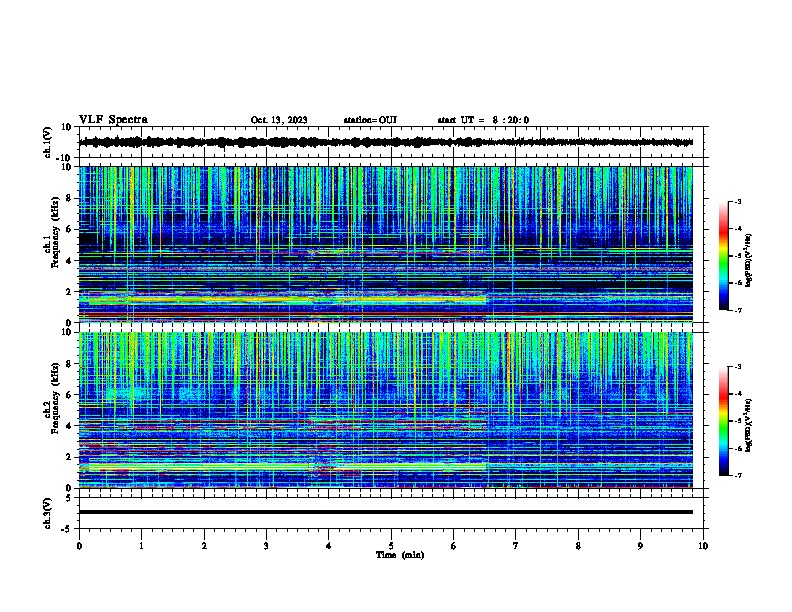Viewport: 792px width, 612px height.
Task: Select the date text "Oct. 13, 2023"
Action: [x=279, y=120]
